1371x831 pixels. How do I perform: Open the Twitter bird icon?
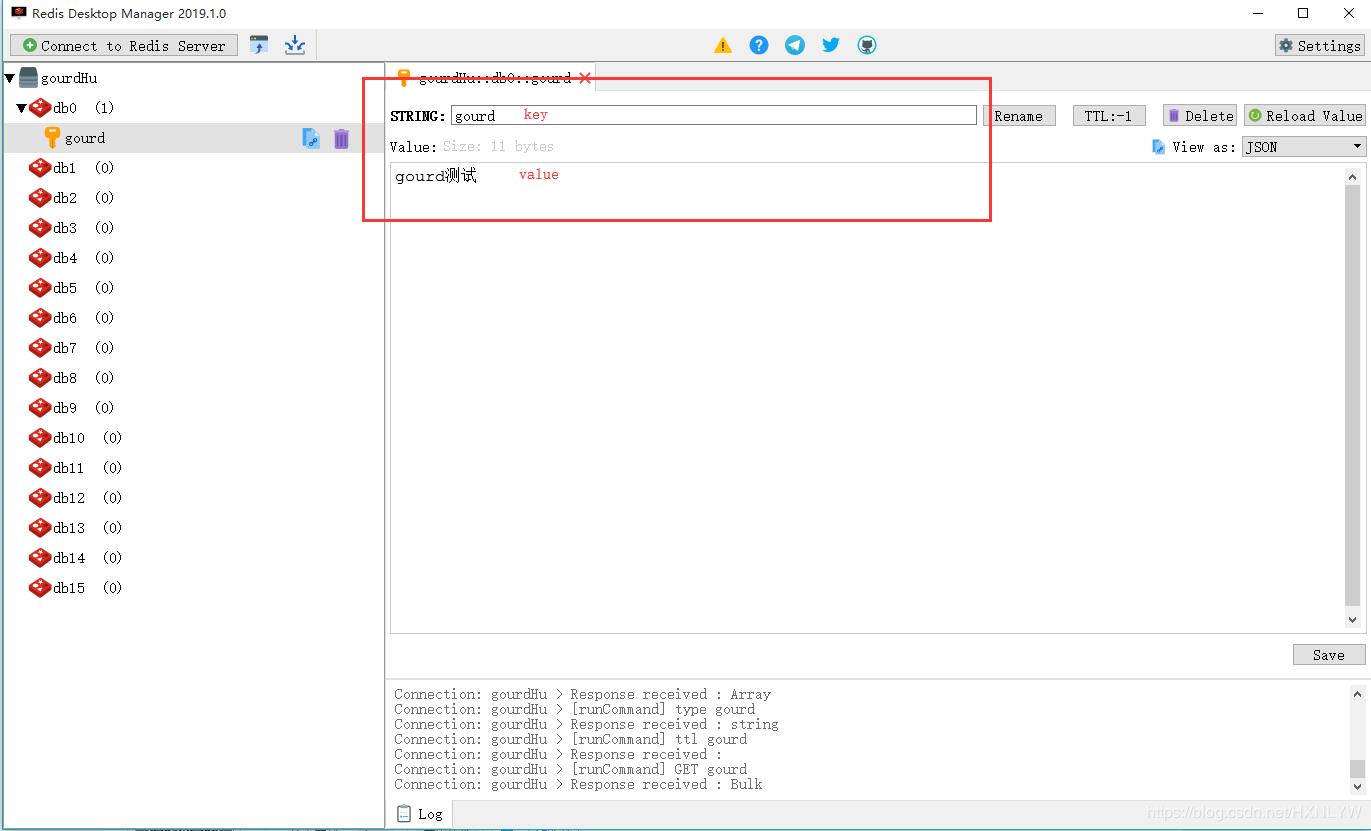tap(831, 45)
